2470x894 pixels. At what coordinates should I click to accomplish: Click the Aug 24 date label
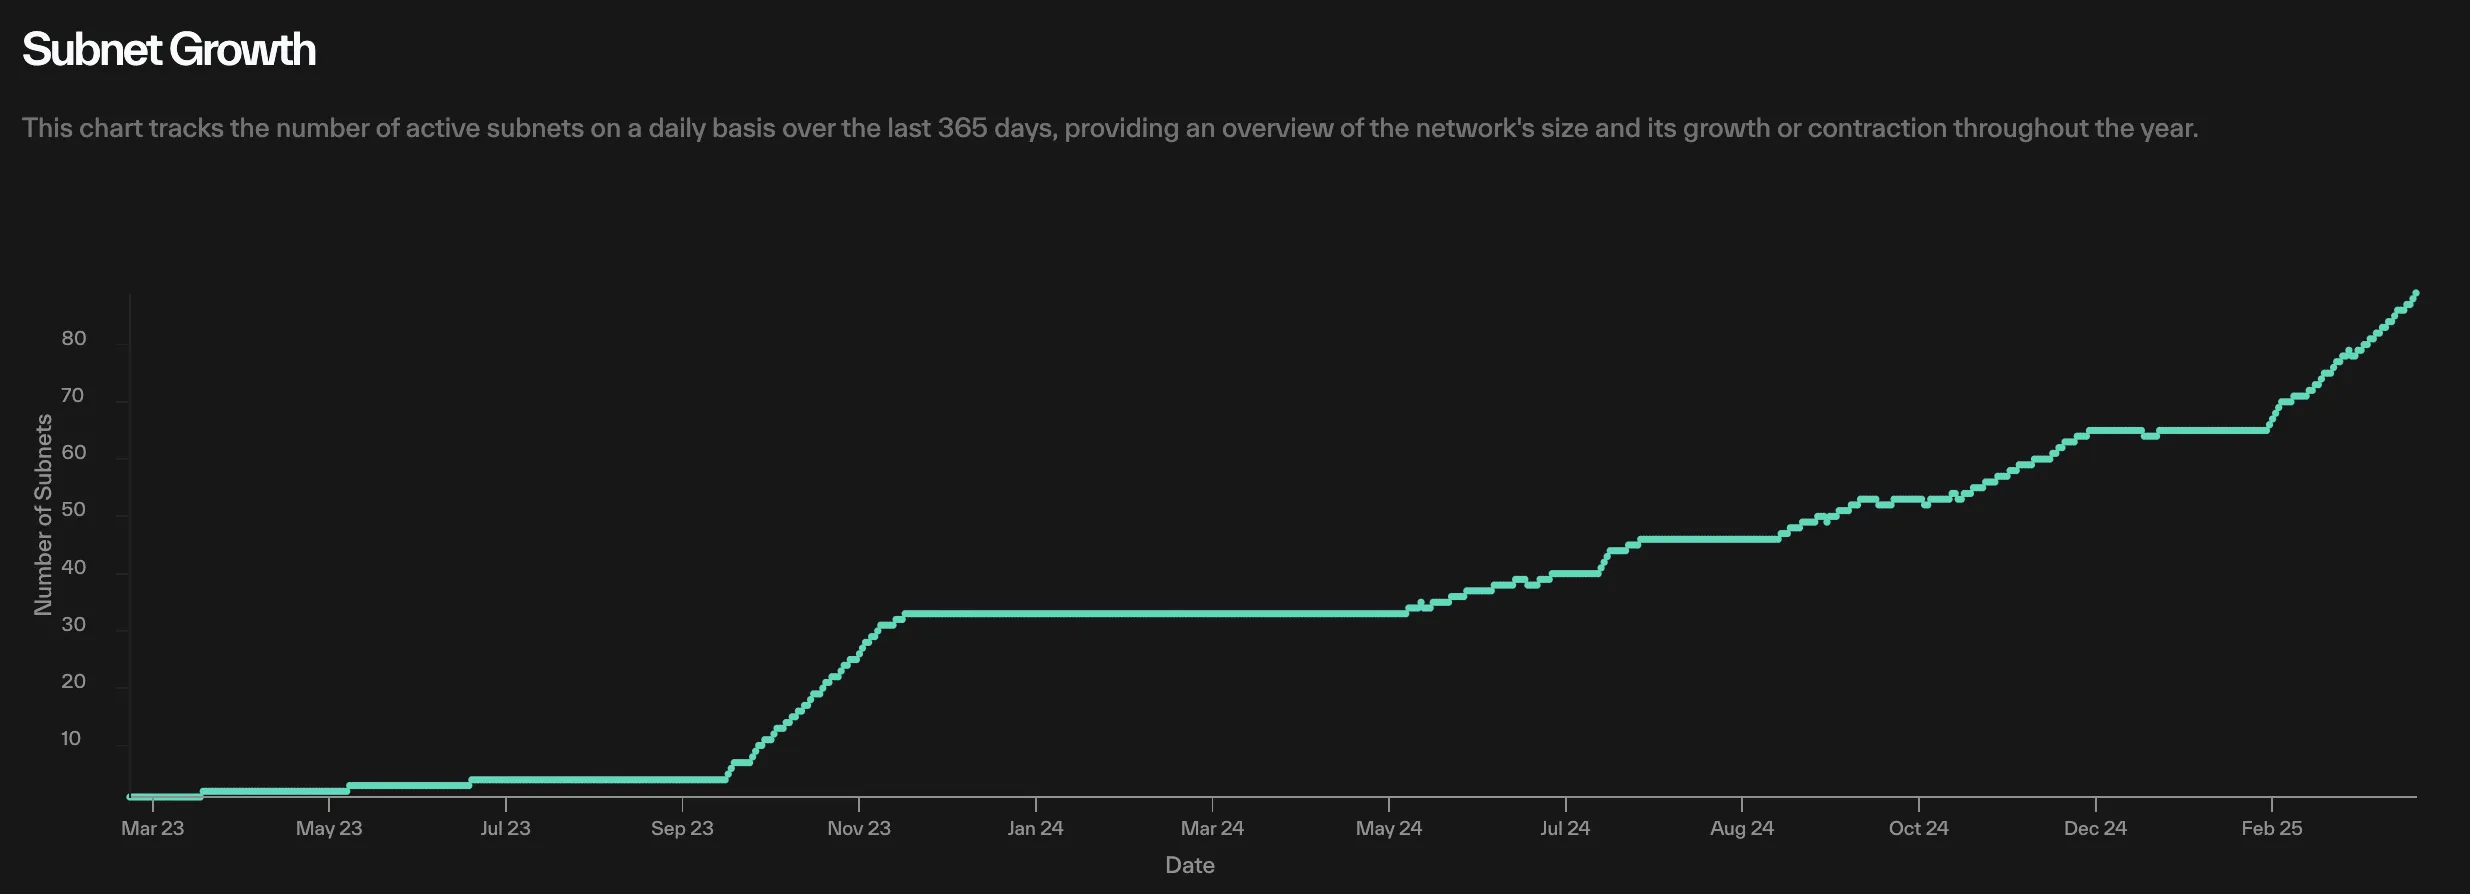point(1741,828)
